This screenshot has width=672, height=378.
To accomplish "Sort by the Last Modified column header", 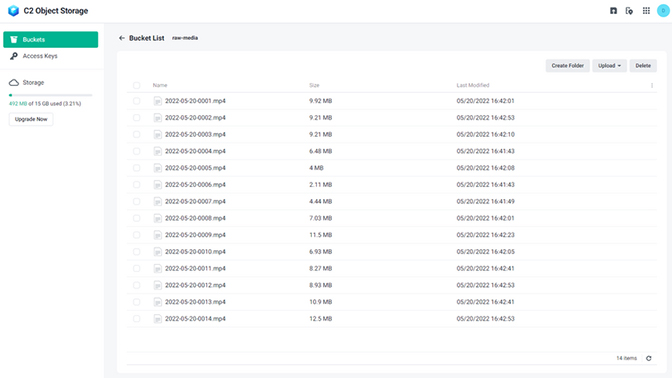I will pos(473,85).
